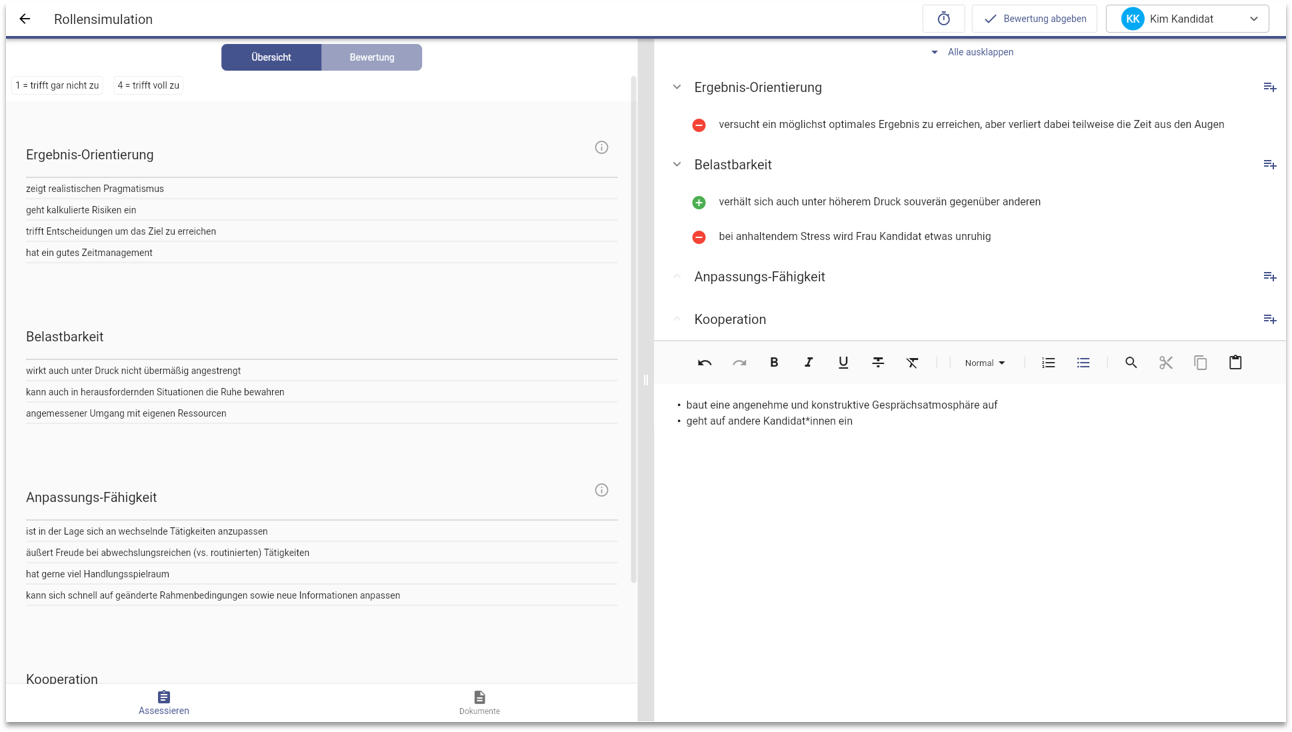Switch to the Übersicht tab
The height and width of the screenshot is (732, 1292).
click(271, 57)
